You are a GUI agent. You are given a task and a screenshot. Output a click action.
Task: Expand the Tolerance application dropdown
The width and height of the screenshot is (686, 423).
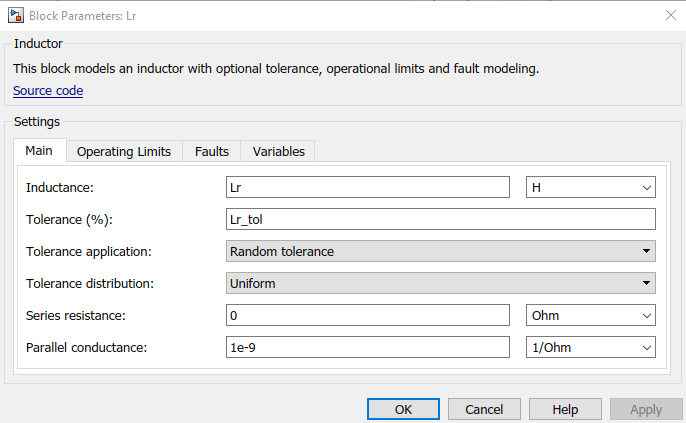pos(441,251)
